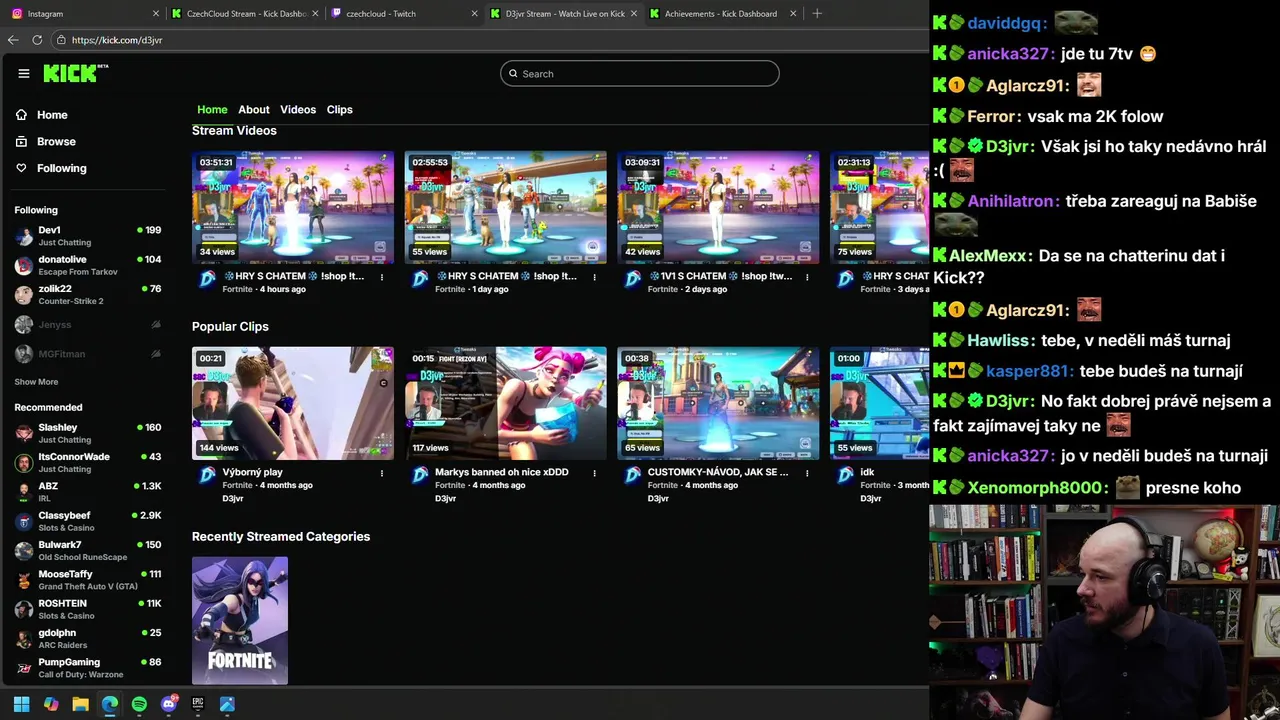Open options for video streamed 2 days ago

point(807,277)
